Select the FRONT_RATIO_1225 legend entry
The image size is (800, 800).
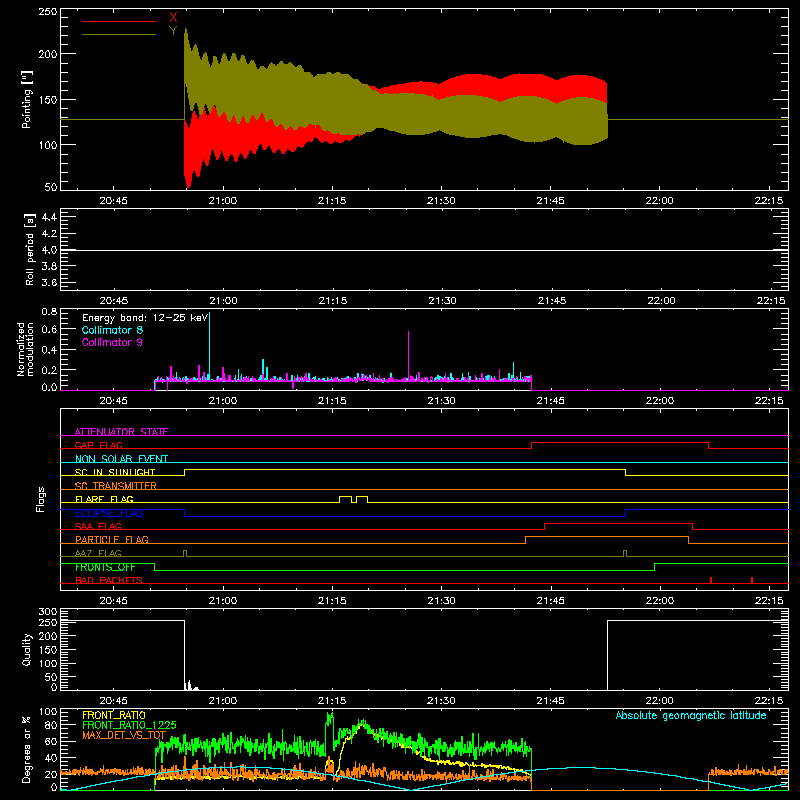tap(129, 725)
